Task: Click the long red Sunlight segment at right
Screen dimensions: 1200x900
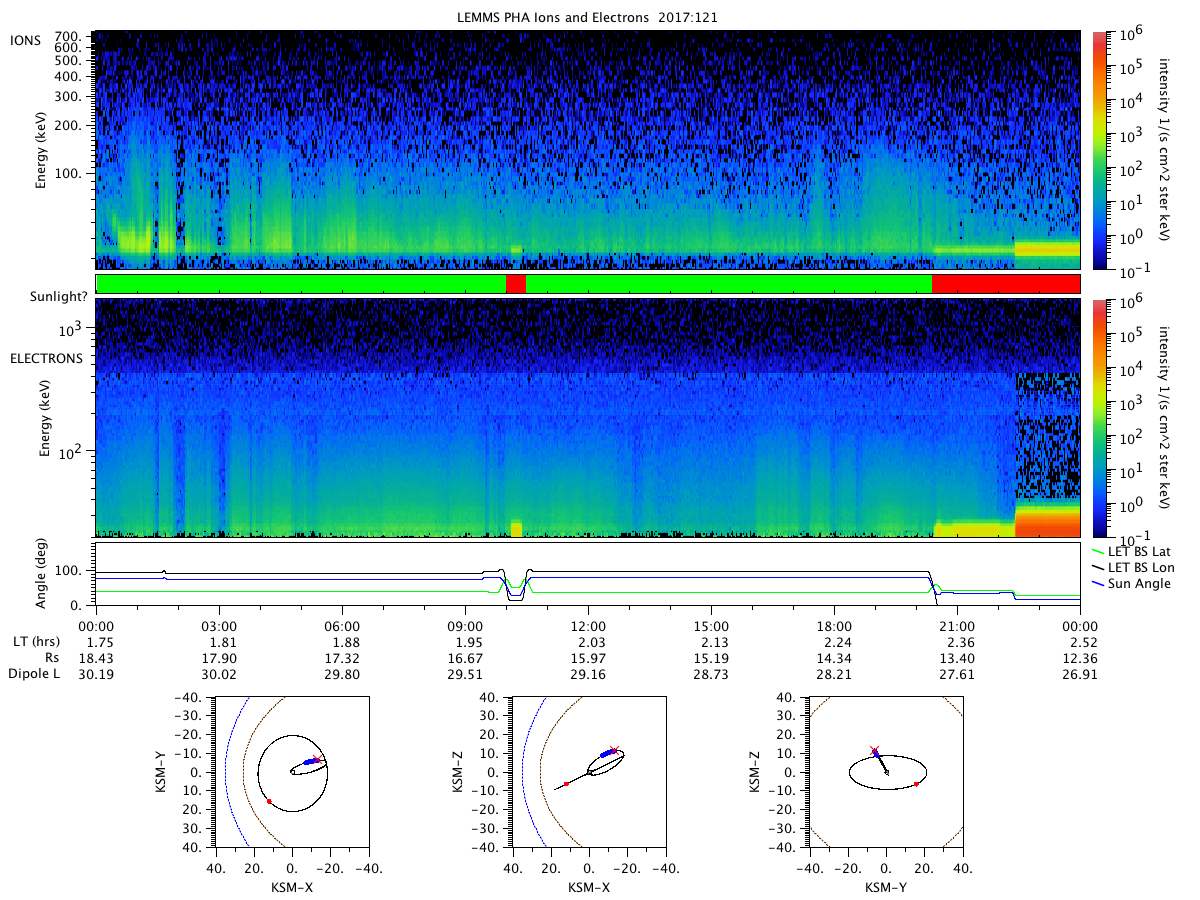Action: coord(1006,284)
